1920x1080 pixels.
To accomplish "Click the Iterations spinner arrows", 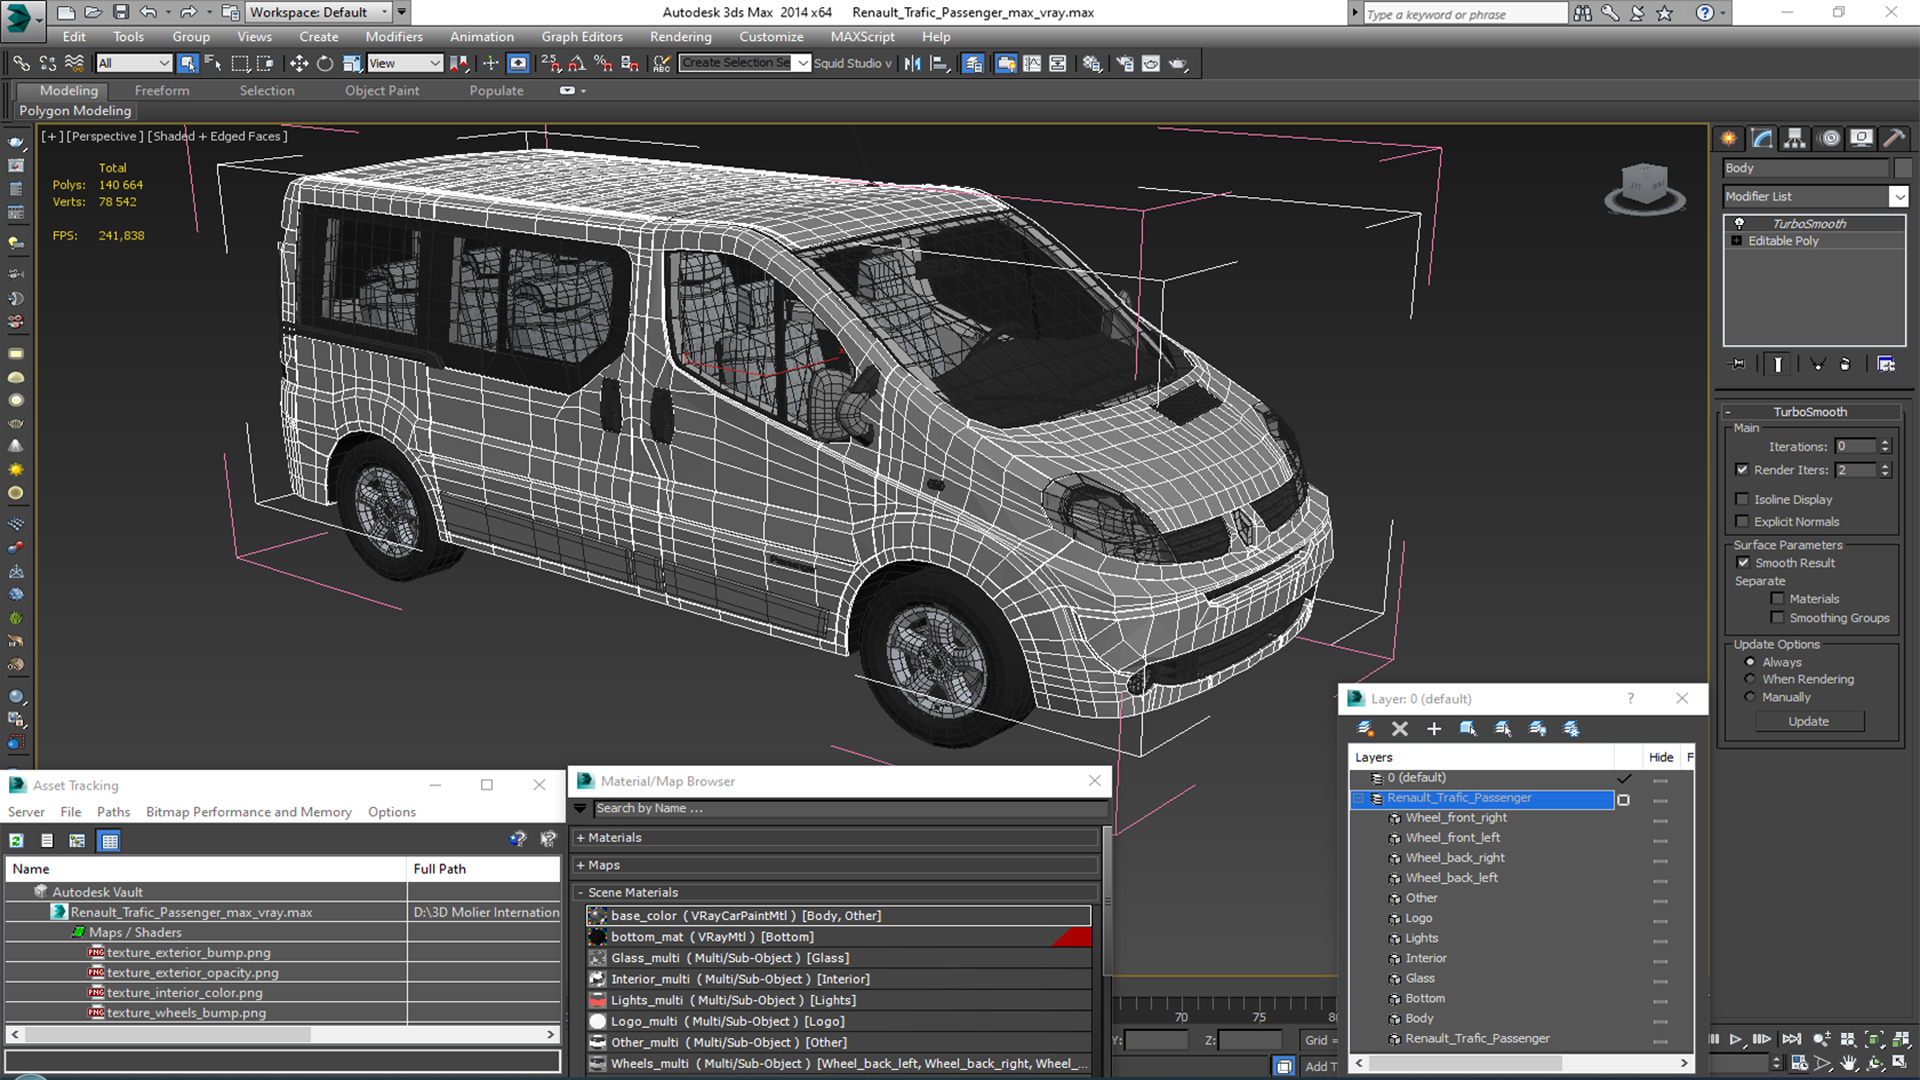I will [x=1885, y=447].
